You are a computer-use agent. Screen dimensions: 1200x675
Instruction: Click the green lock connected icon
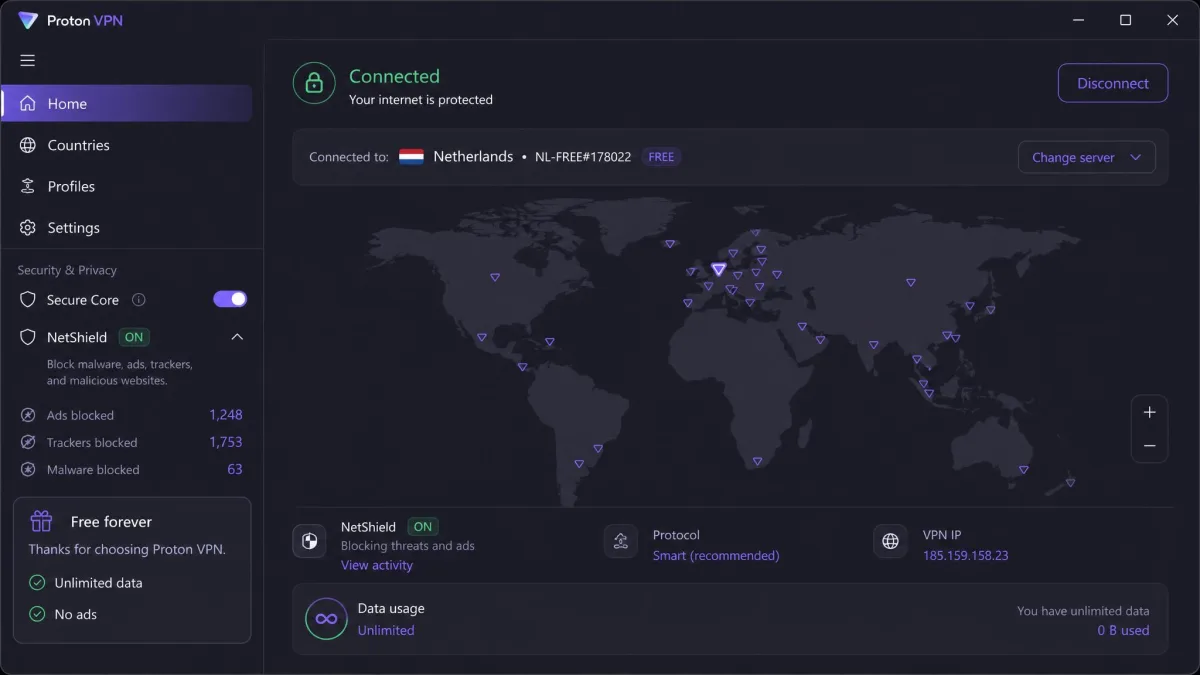point(314,84)
